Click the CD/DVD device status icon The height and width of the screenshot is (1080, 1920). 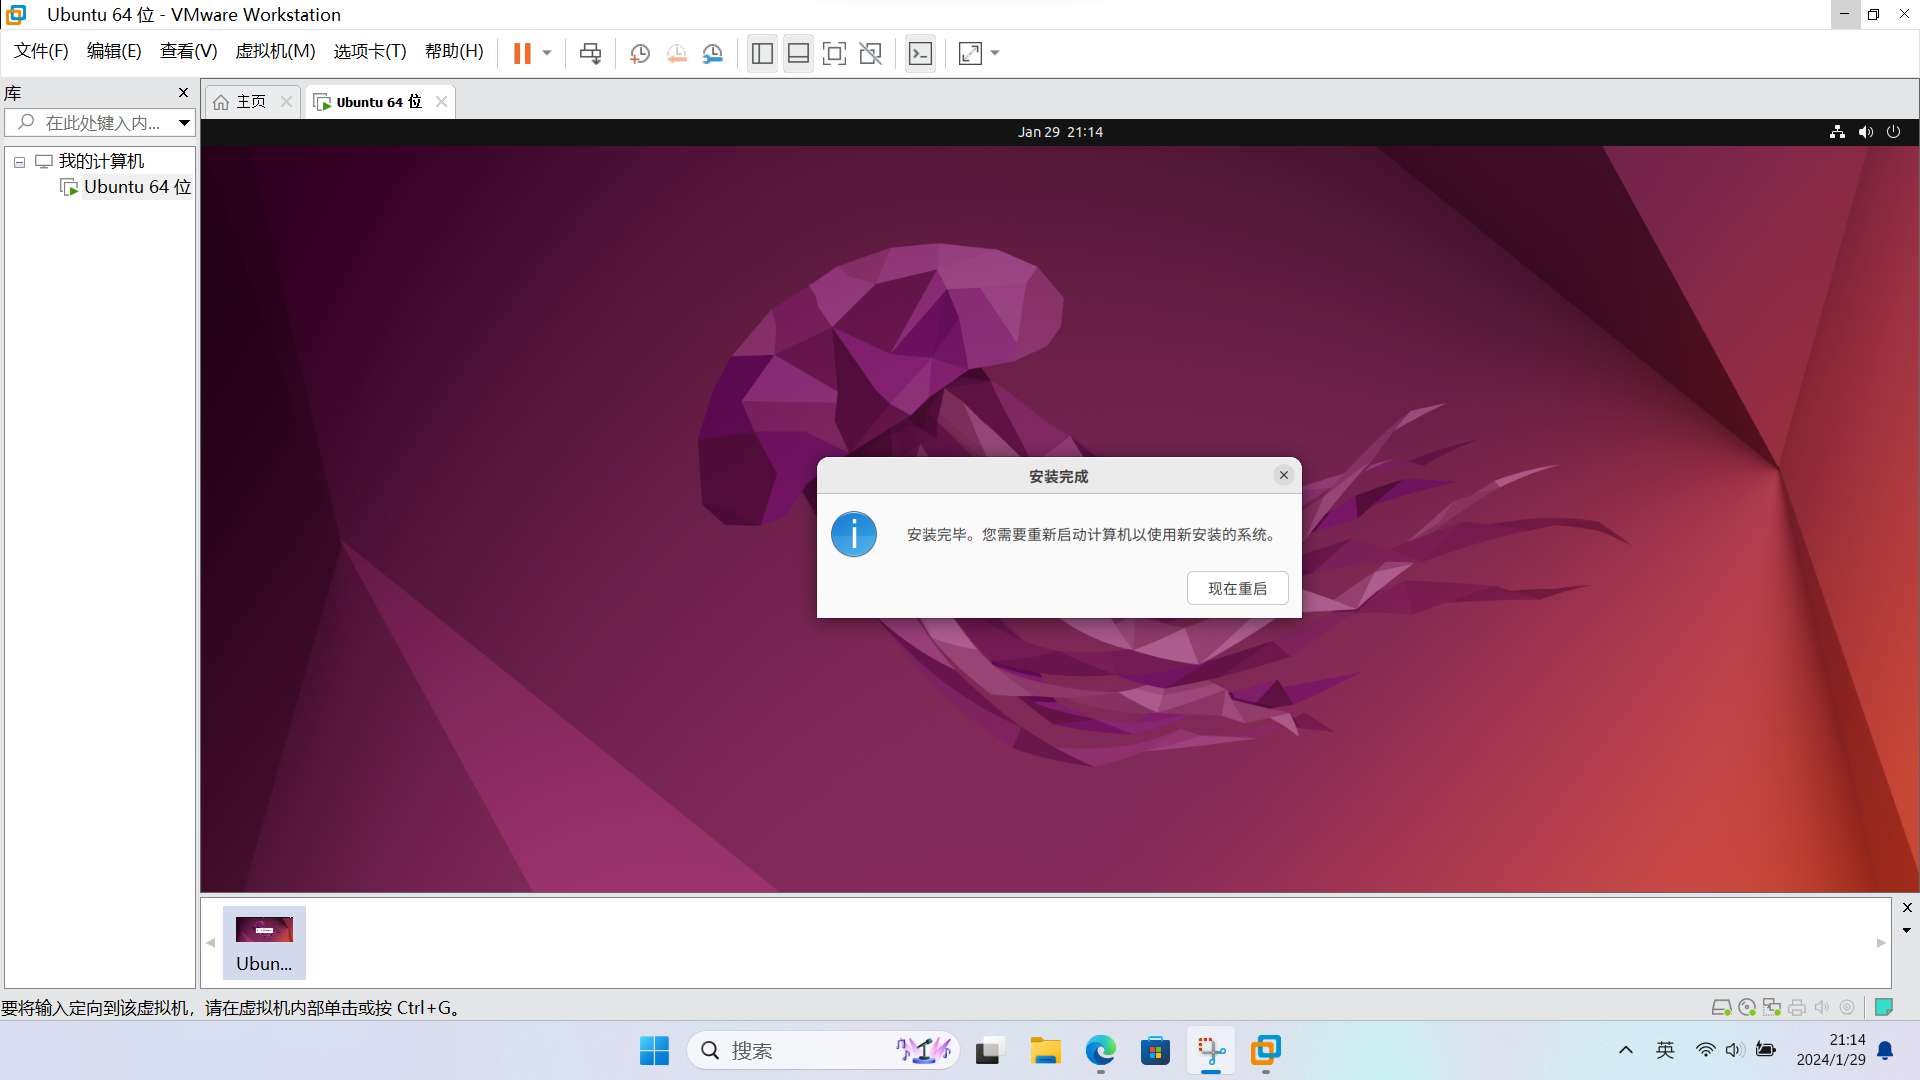coord(1747,1008)
